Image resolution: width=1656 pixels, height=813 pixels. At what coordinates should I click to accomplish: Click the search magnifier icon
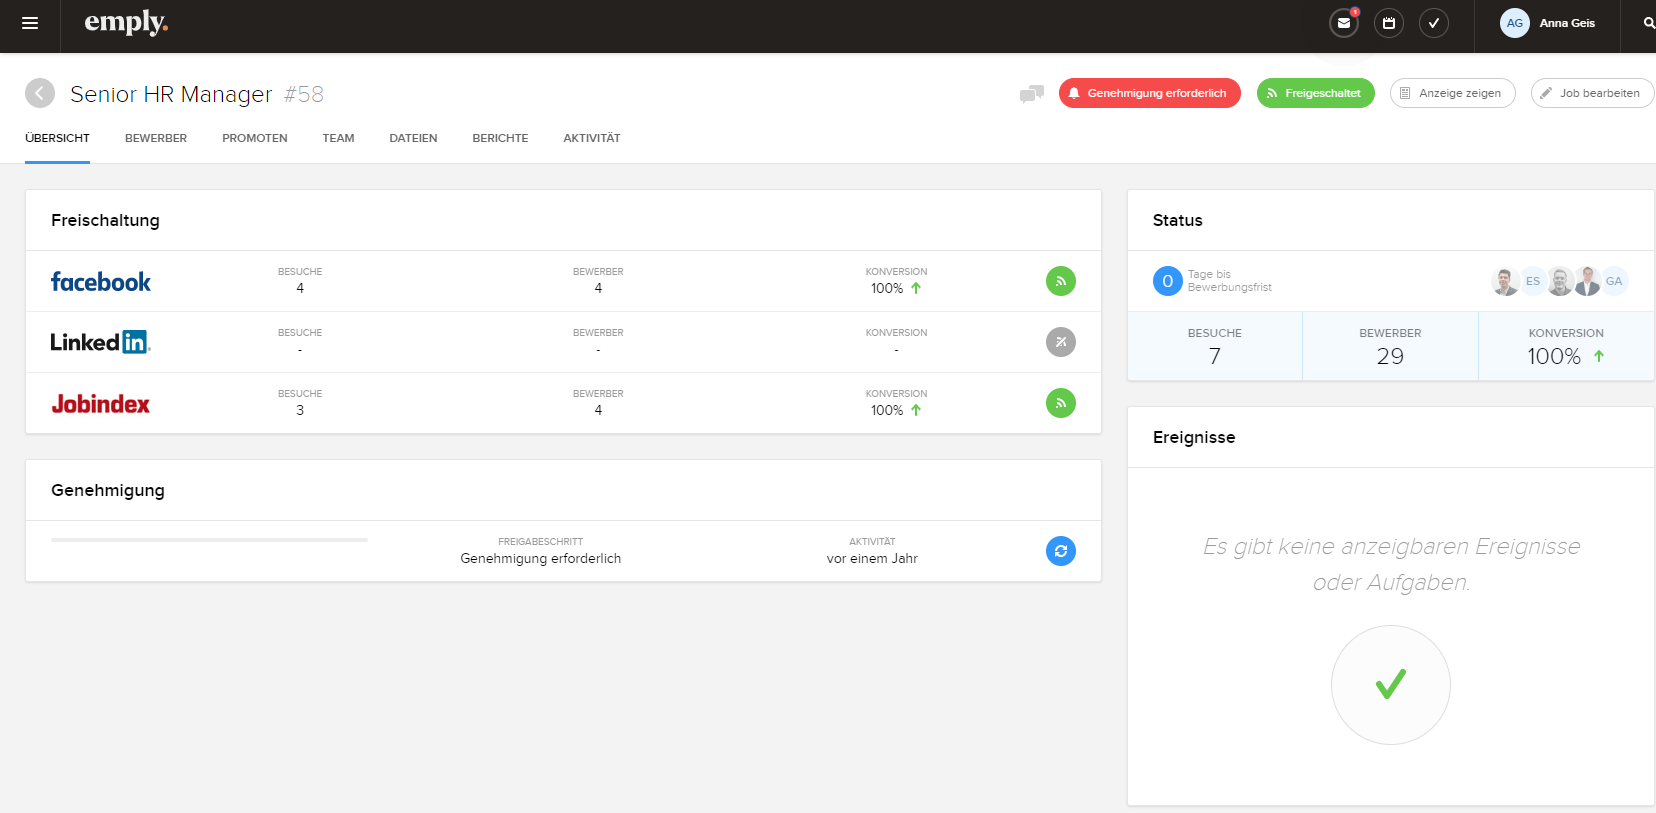[1648, 23]
